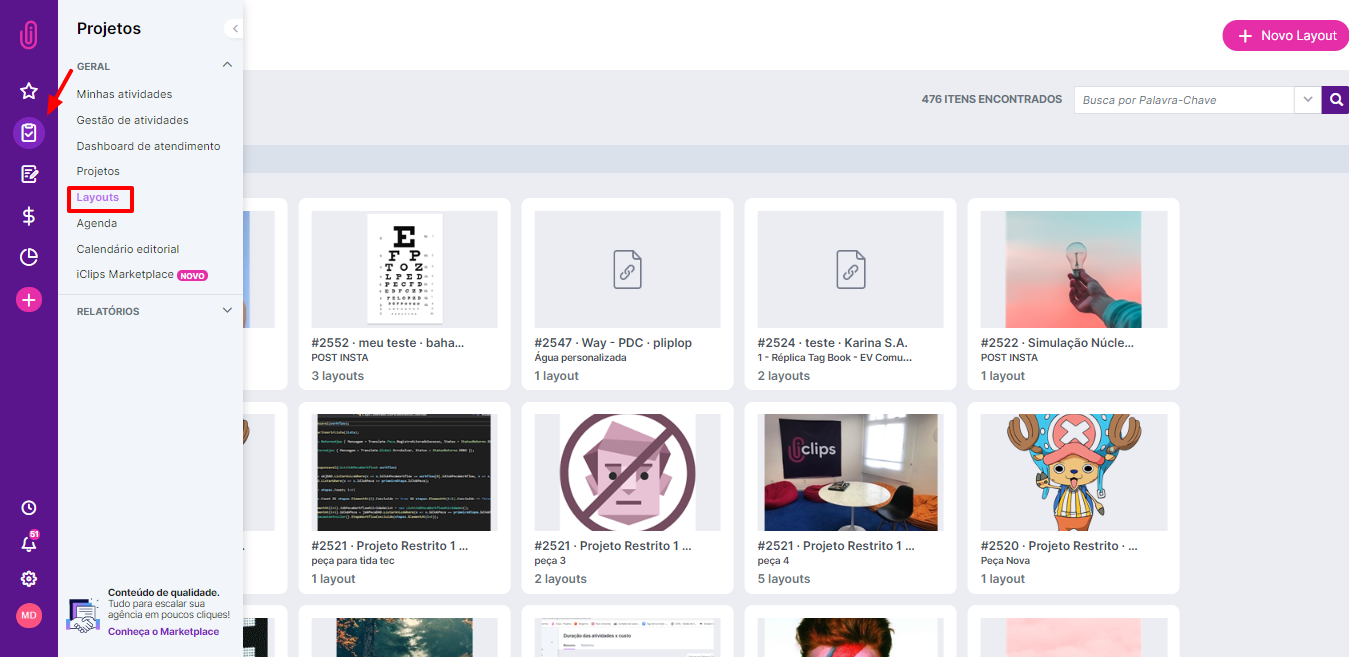Open the lightbulb thumbnail of #2522
Image resolution: width=1349 pixels, height=657 pixels.
(1074, 269)
